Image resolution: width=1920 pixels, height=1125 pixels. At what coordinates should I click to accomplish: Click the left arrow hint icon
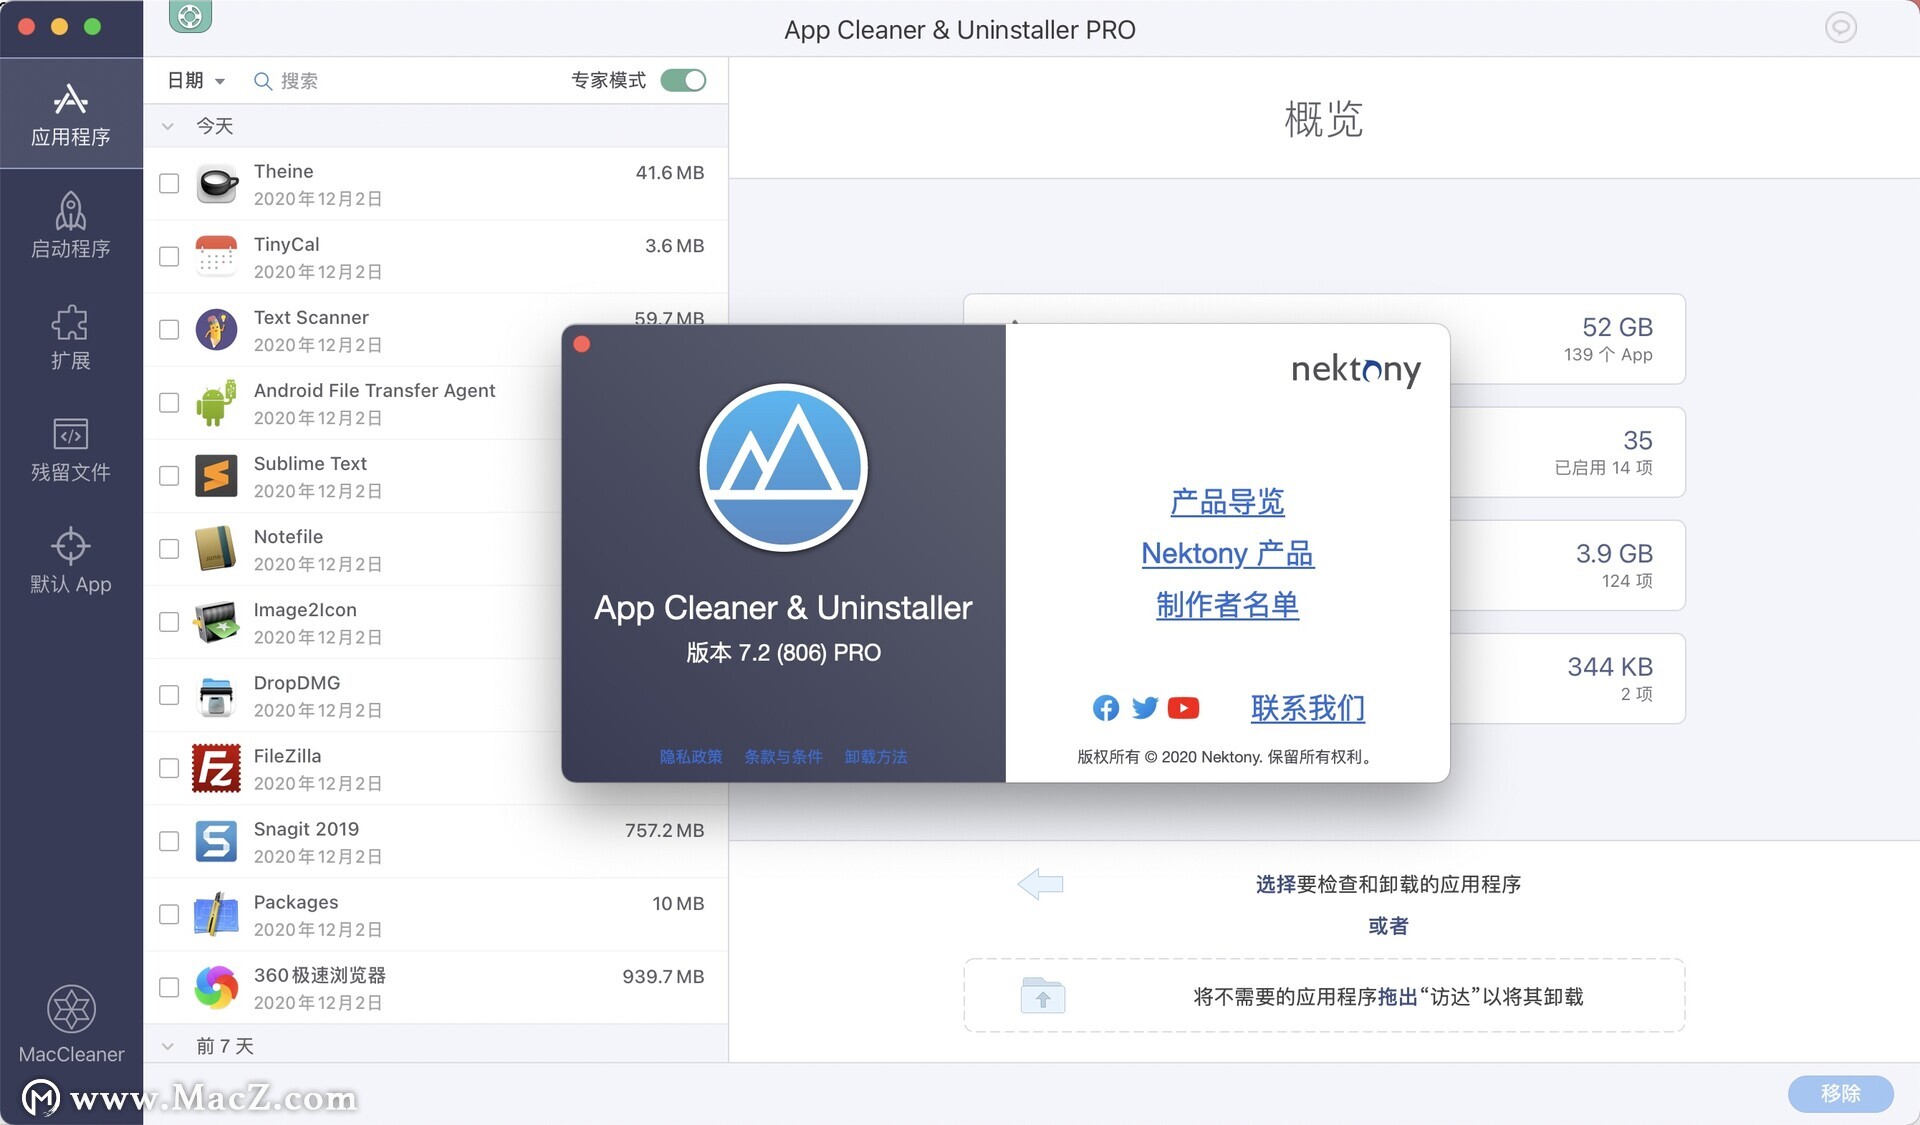tap(1040, 884)
